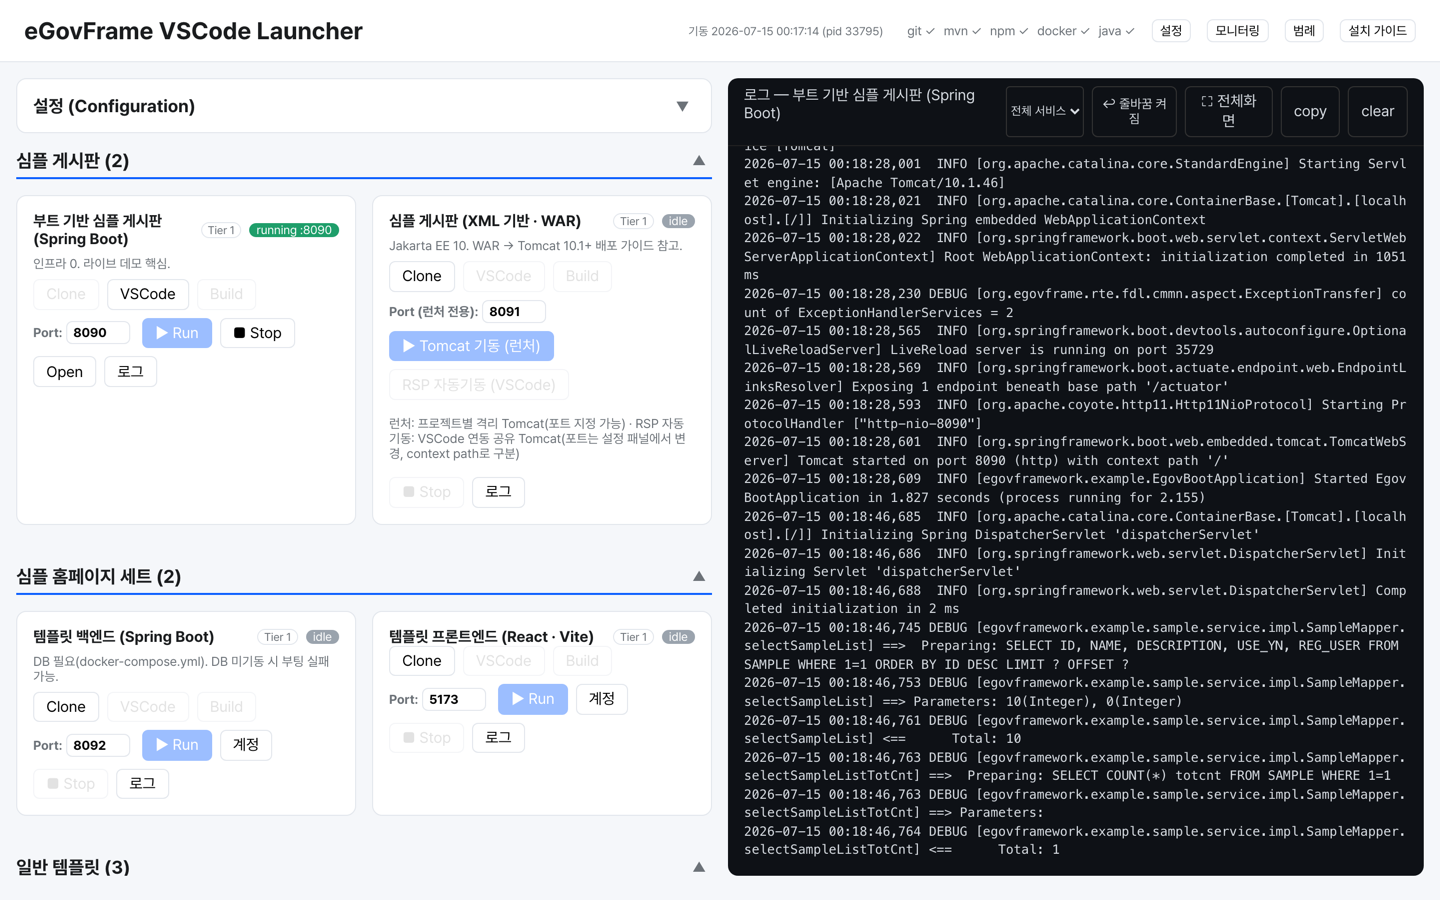Click the 심플 홈페이지 세트 (2) heading
This screenshot has width=1440, height=900.
(99, 577)
